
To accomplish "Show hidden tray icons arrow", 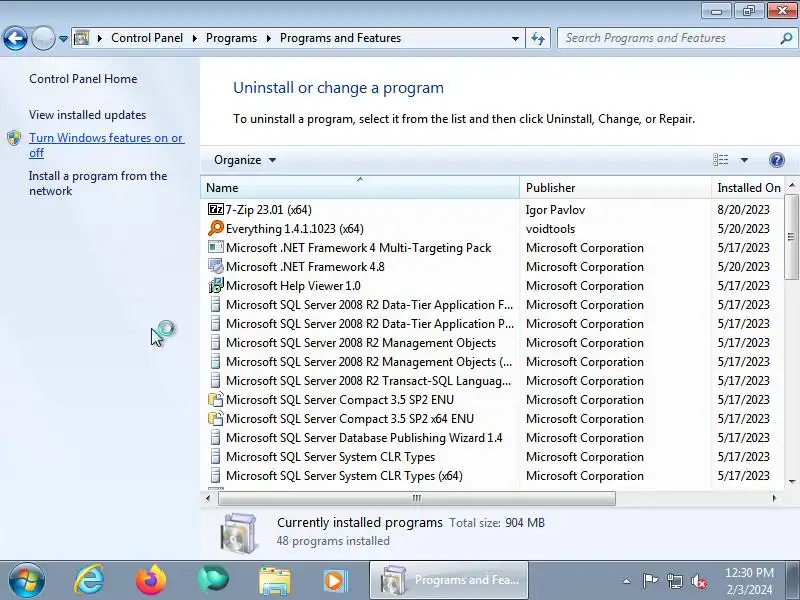I will 627,581.
